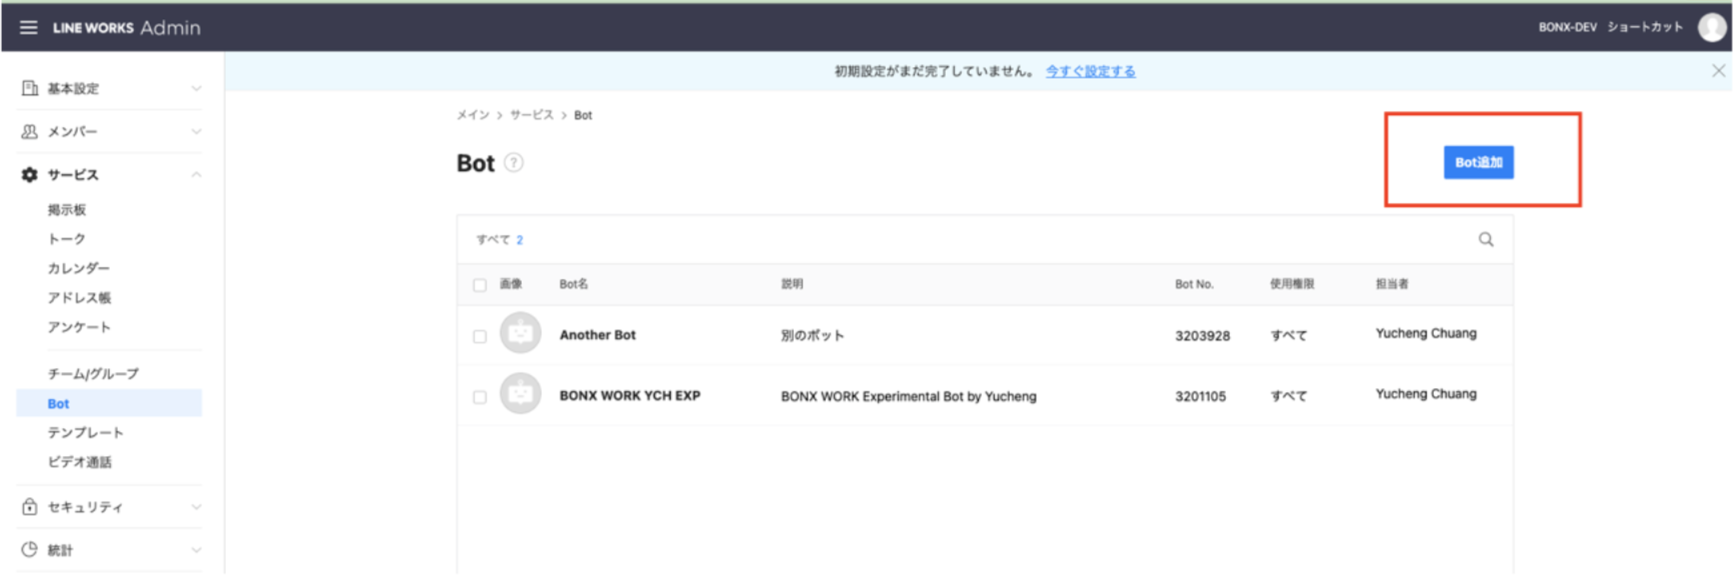
Task: Open the hamburger navigation menu
Action: click(29, 27)
